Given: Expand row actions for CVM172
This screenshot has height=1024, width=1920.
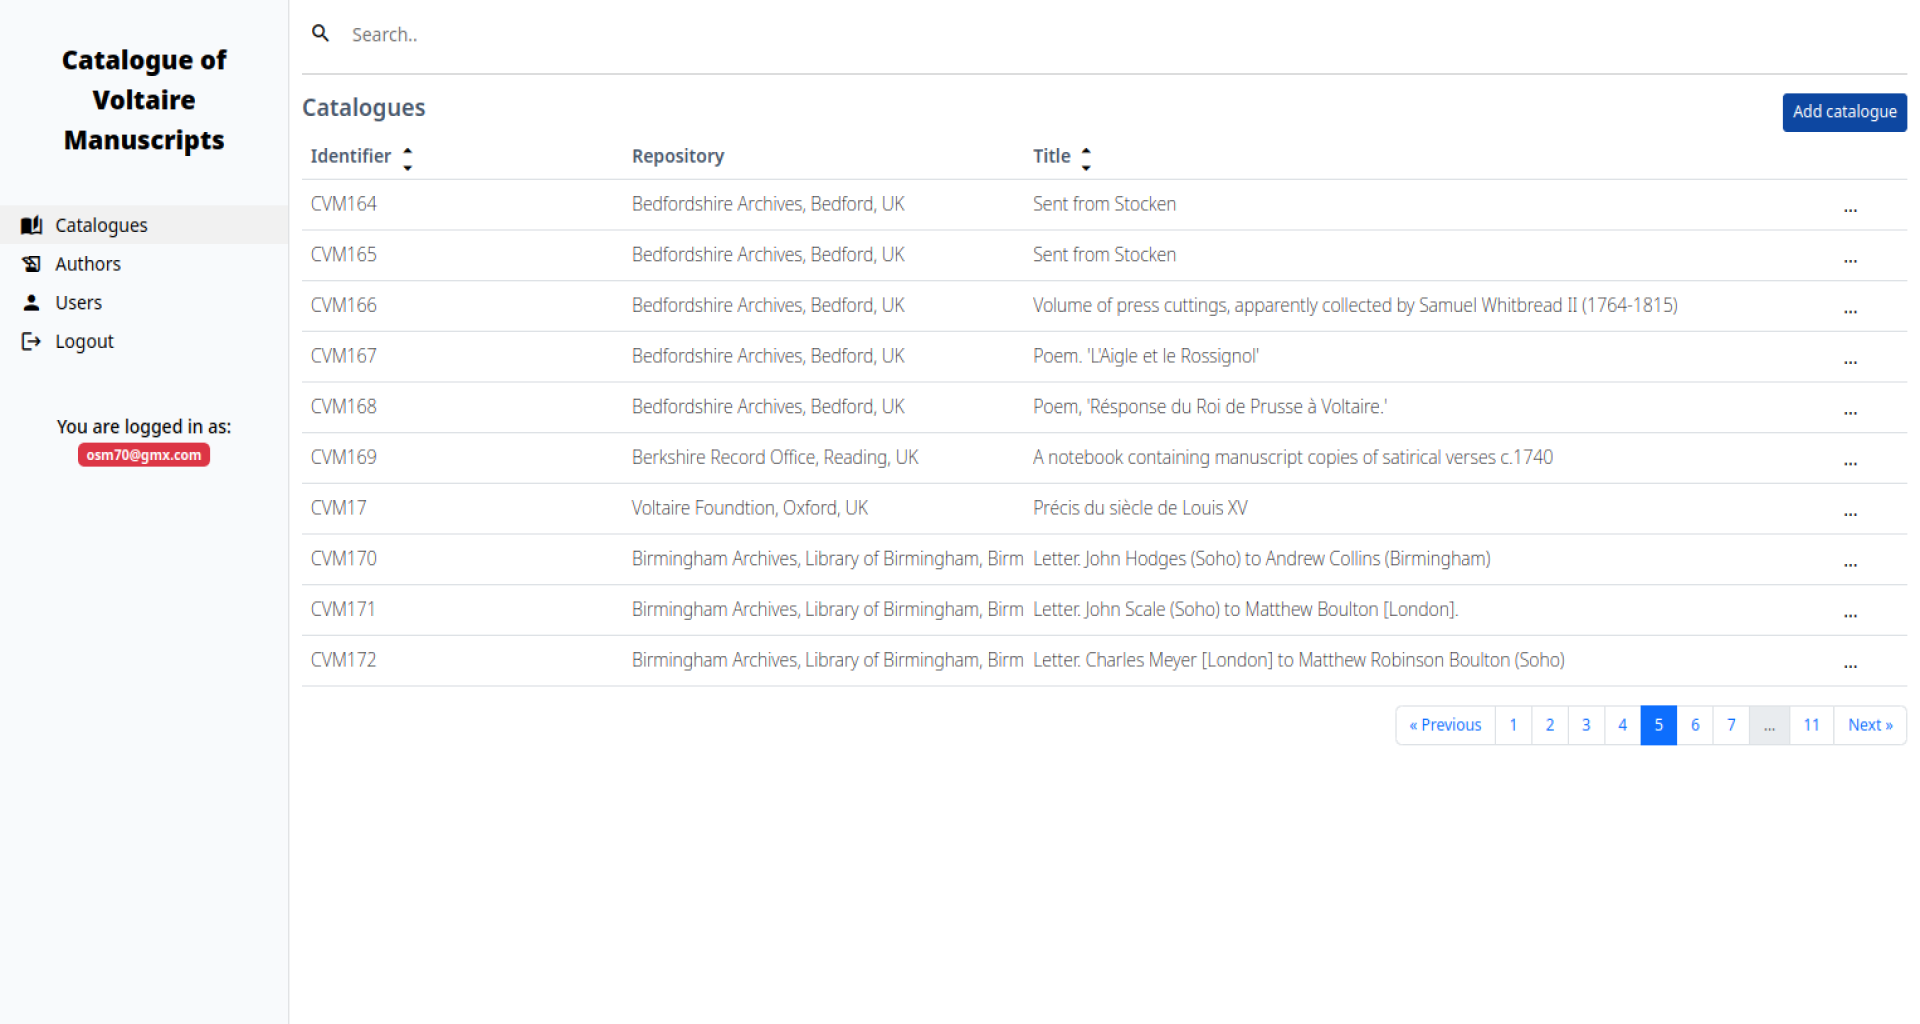Looking at the screenshot, I should tap(1850, 663).
